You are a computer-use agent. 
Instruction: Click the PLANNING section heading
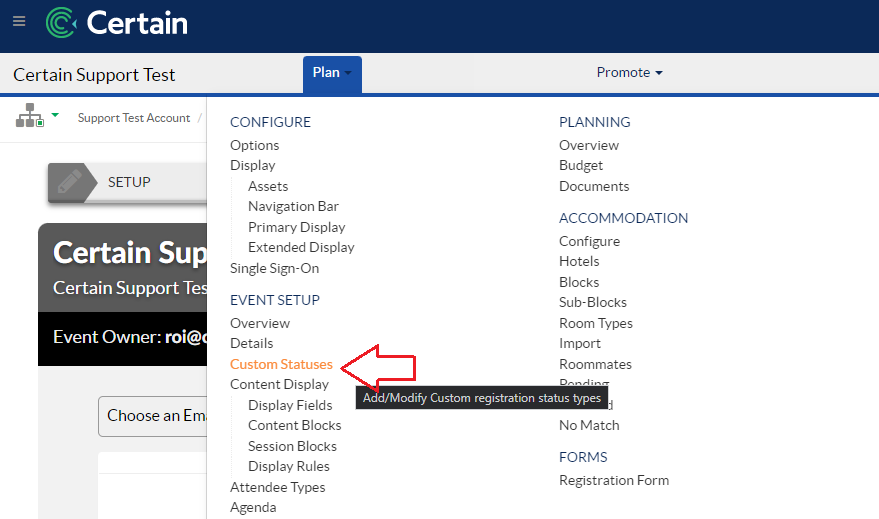pyautogui.click(x=595, y=122)
